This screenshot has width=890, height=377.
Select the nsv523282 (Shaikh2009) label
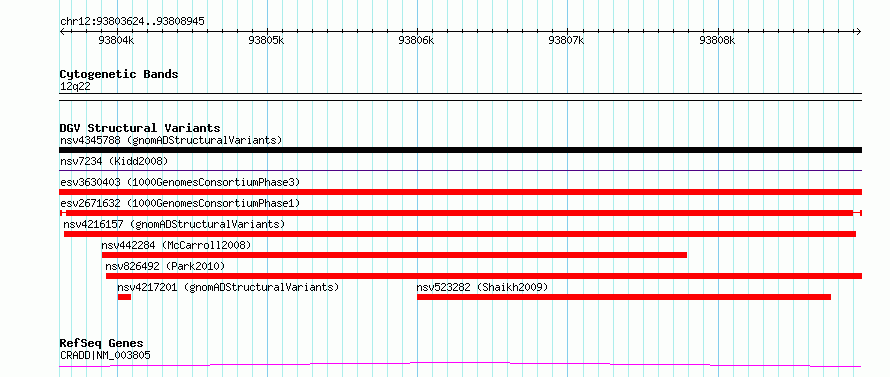(482, 288)
